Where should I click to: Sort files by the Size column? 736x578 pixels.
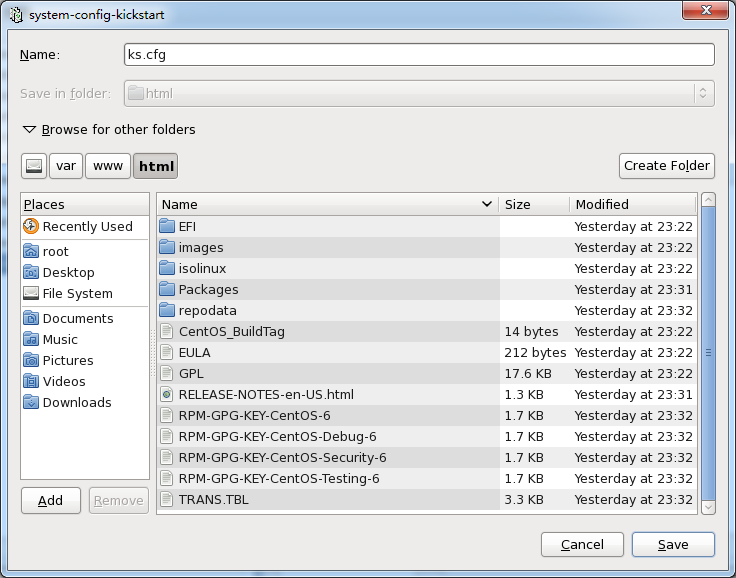coord(535,204)
